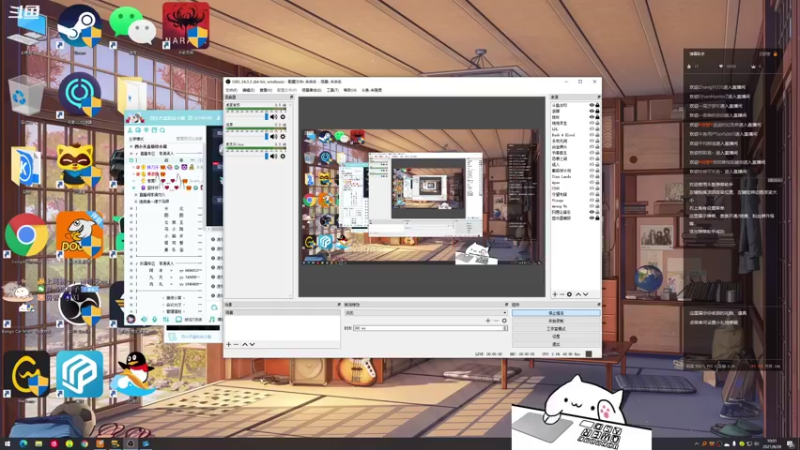The image size is (800, 450).
Task: Click transition duration stepper arrows
Action: click(506, 328)
